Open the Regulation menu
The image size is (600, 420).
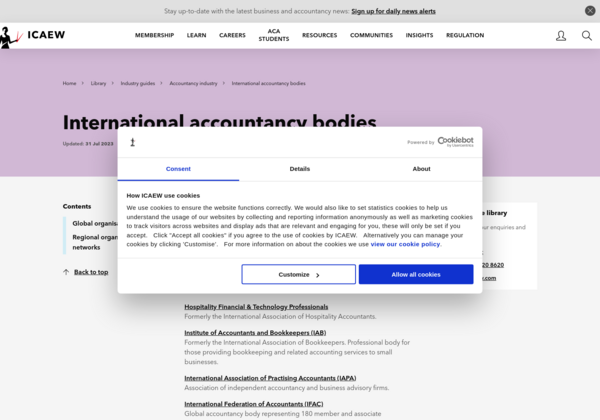pyautogui.click(x=465, y=35)
